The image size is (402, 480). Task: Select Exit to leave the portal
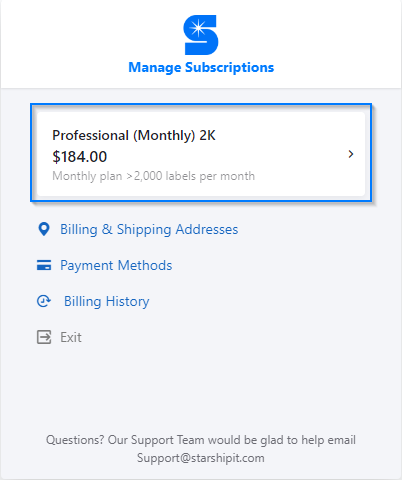tap(71, 337)
